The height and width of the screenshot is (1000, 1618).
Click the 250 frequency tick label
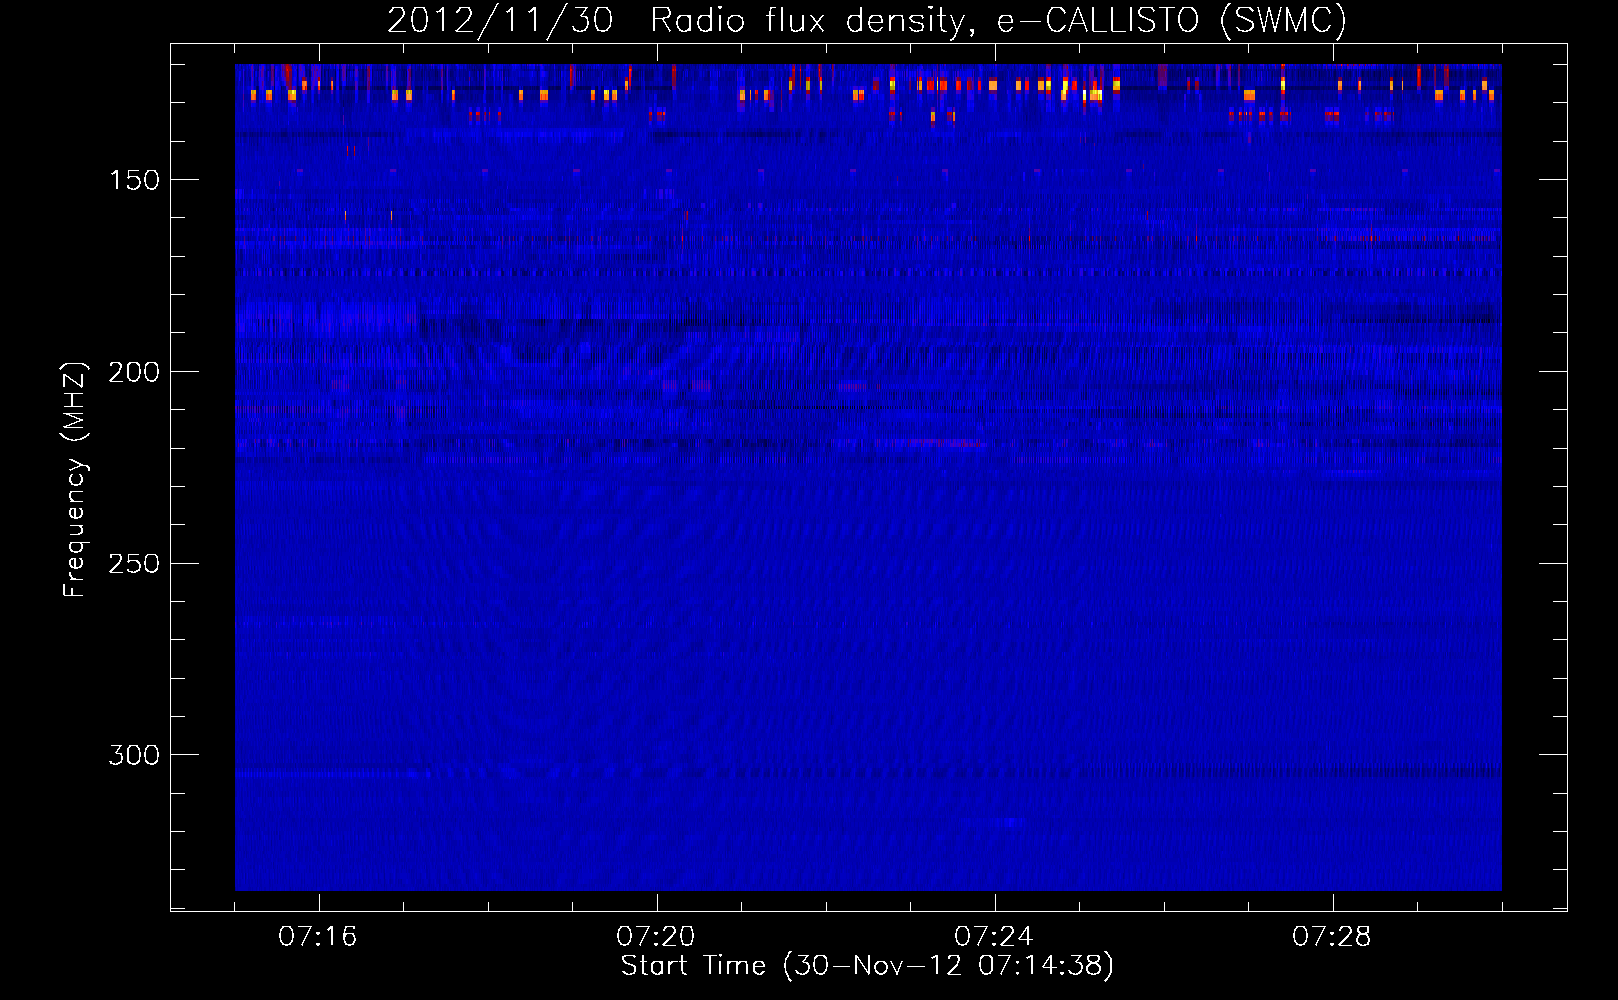click(x=134, y=564)
